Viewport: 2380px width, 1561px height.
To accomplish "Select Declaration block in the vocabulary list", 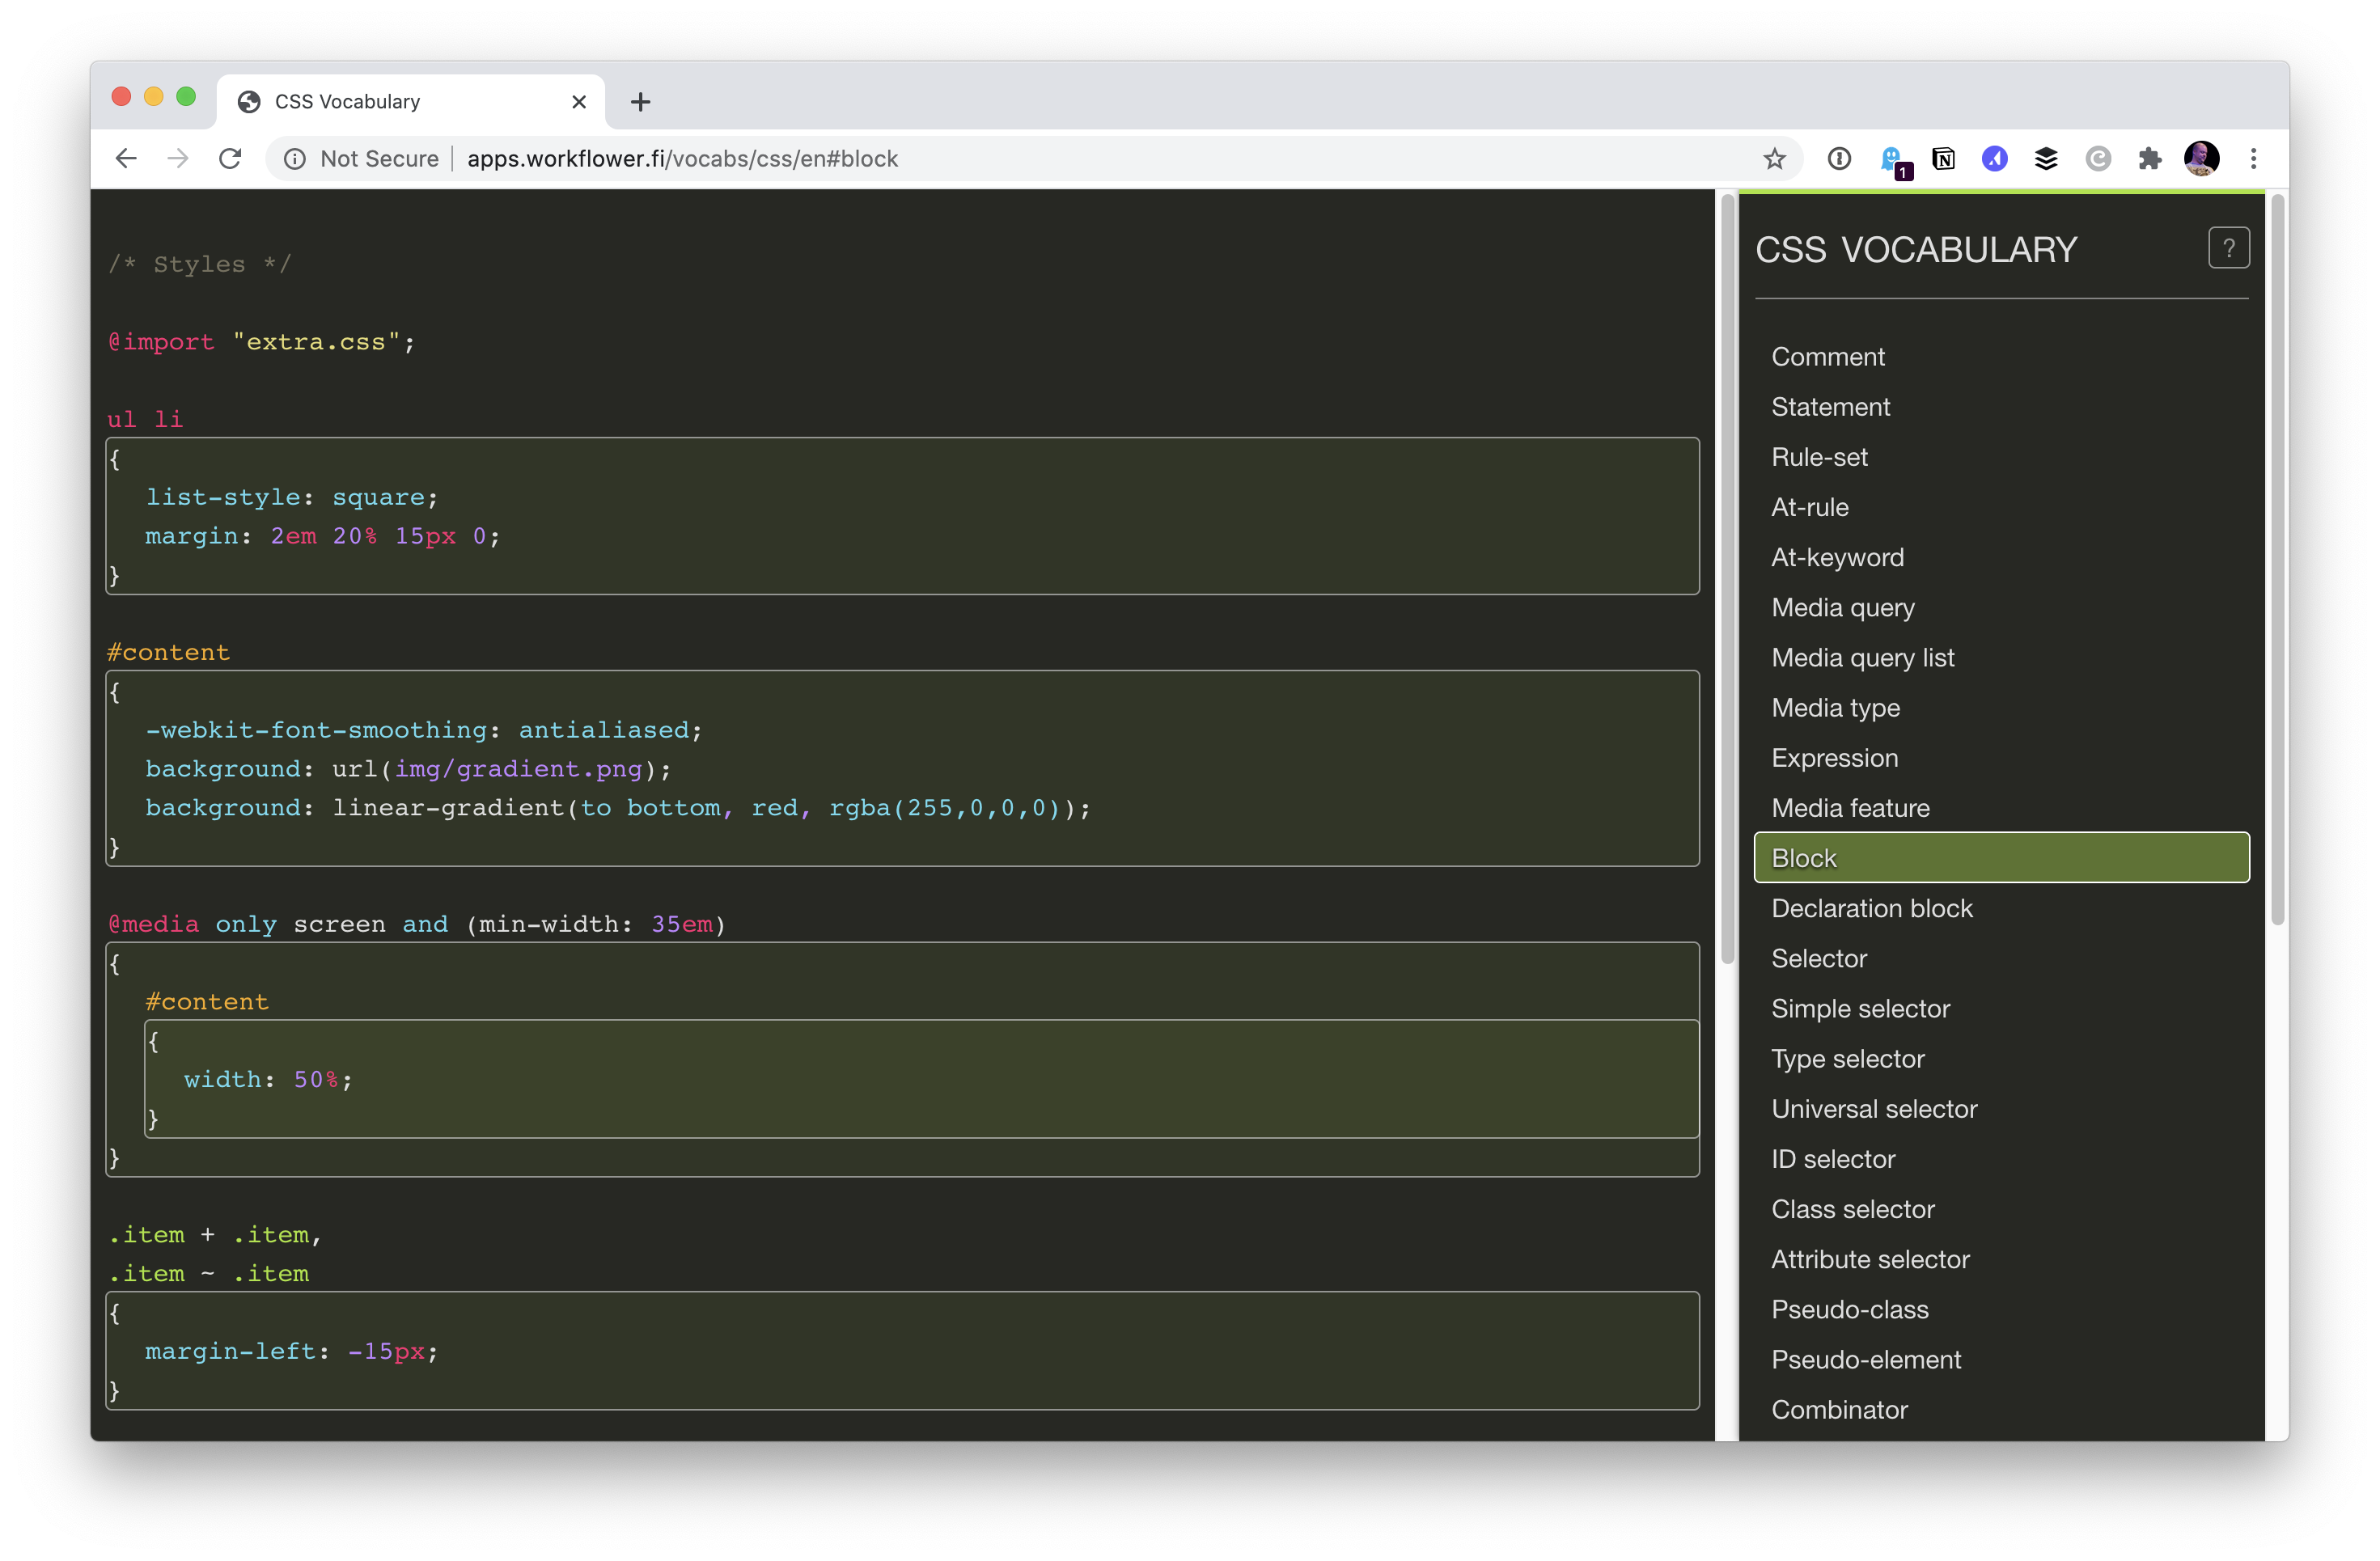I will pyautogui.click(x=1871, y=908).
